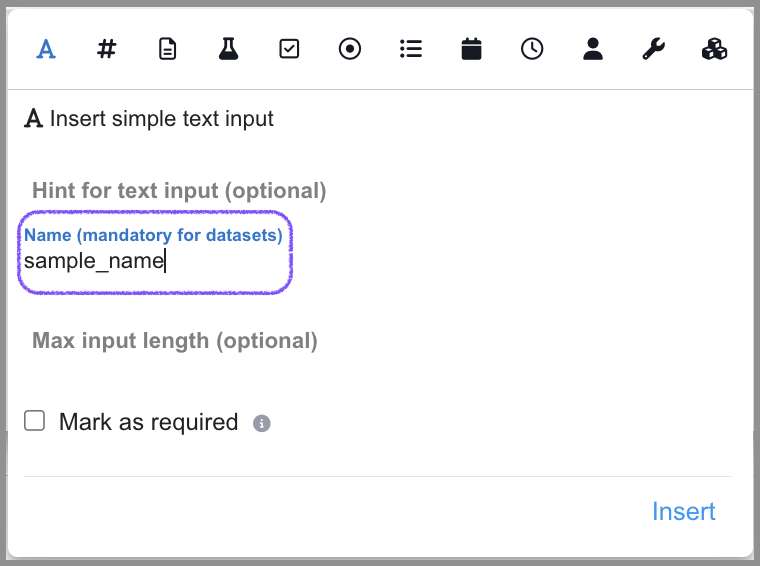Pick the calendar date input icon

tap(471, 49)
